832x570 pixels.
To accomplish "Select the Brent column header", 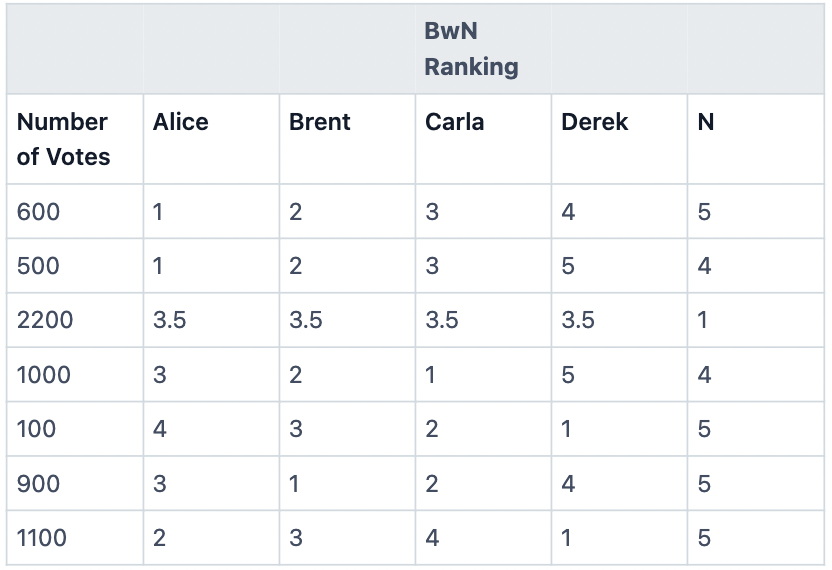I will click(320, 122).
